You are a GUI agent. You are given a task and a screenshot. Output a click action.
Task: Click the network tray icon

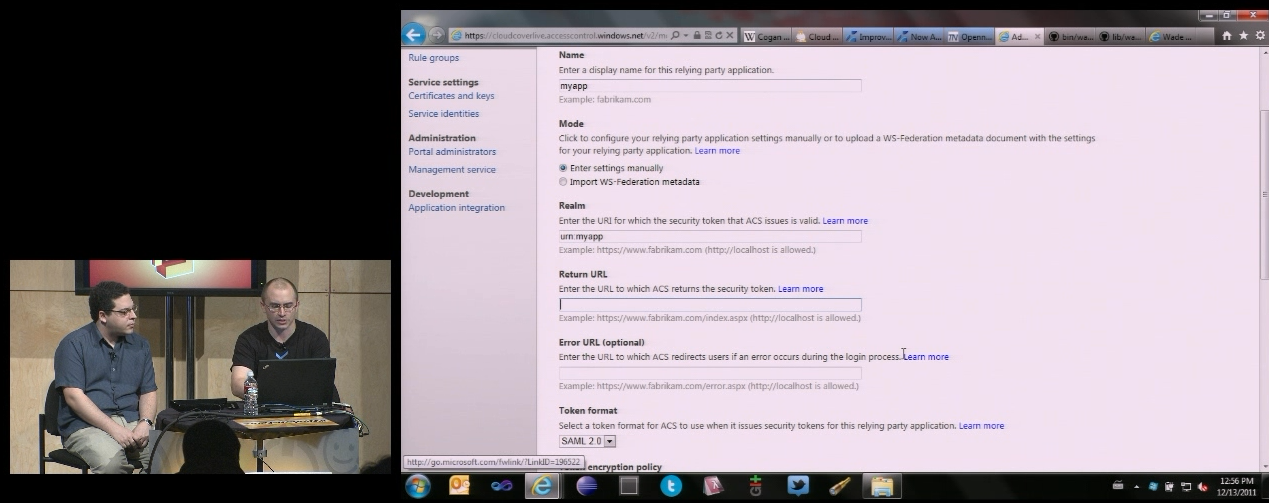click(1186, 487)
